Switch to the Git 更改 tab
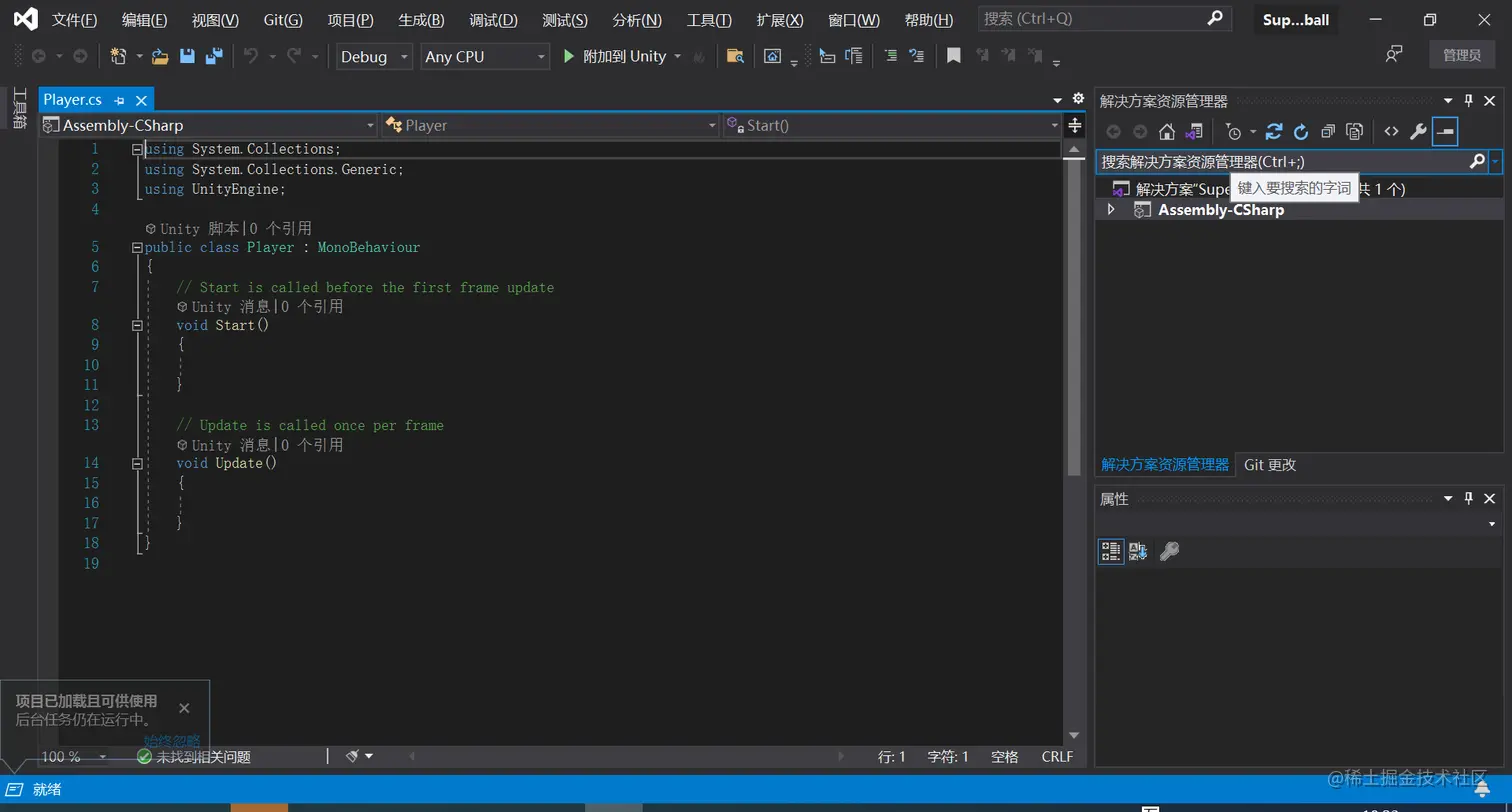 coord(1270,465)
